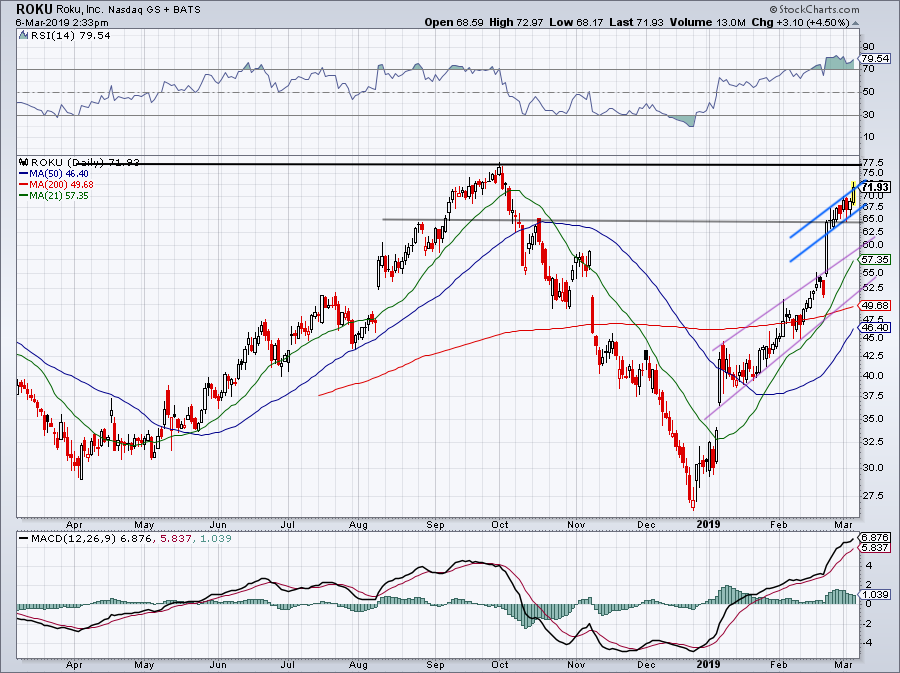The width and height of the screenshot is (900, 673).
Task: Click the 'Chg +3.10 (+4.50%)' header value
Action: (800, 23)
